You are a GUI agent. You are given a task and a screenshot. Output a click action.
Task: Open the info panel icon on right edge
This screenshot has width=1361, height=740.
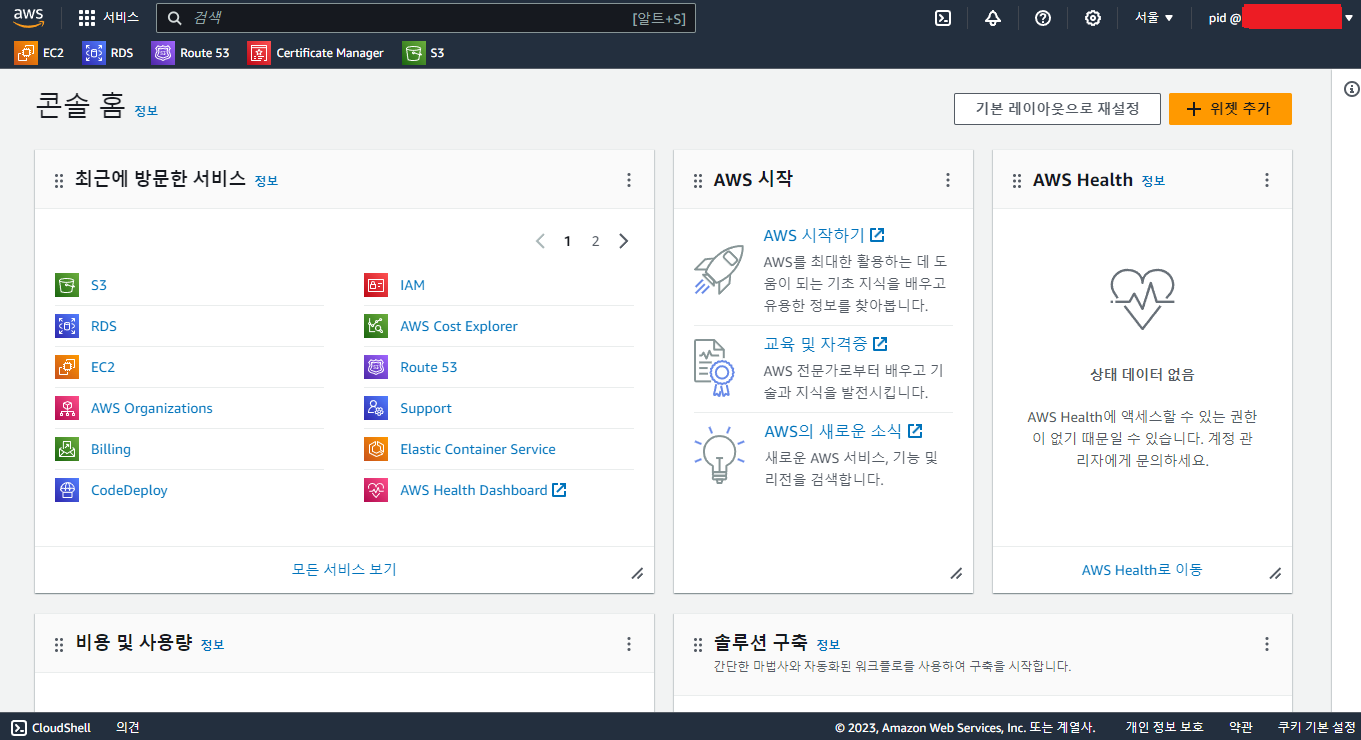pos(1352,89)
